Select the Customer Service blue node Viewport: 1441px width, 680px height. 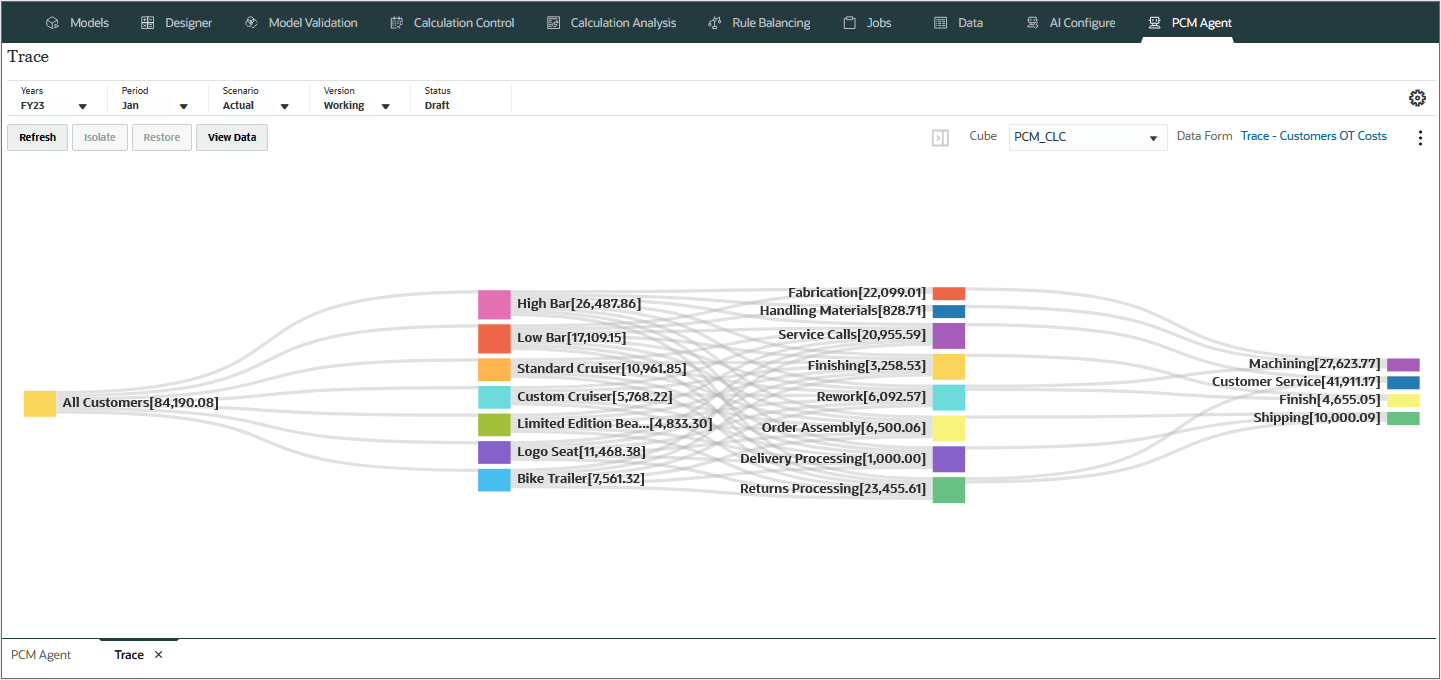(1403, 383)
